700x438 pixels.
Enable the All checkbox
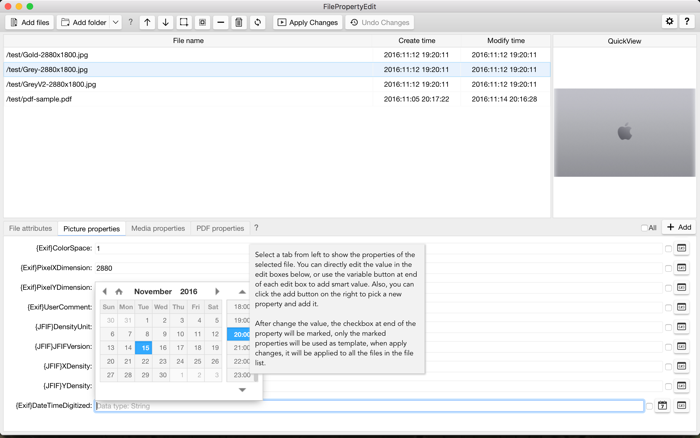[x=644, y=228]
